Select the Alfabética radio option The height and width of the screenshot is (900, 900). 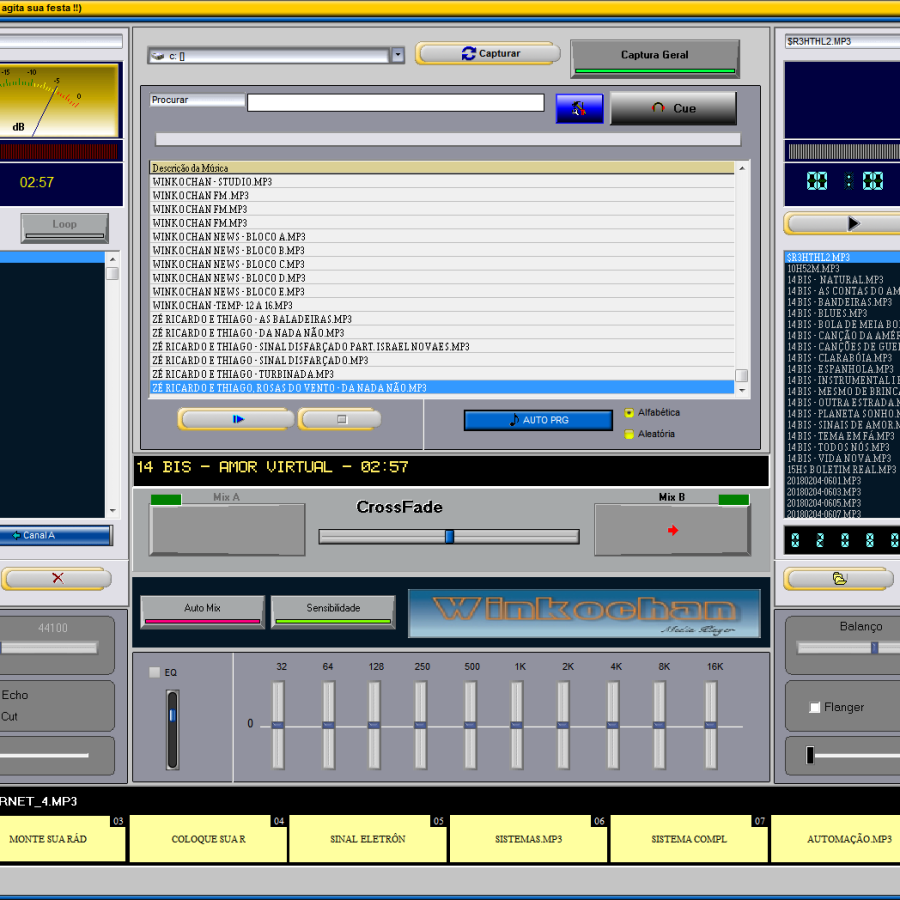pos(629,413)
